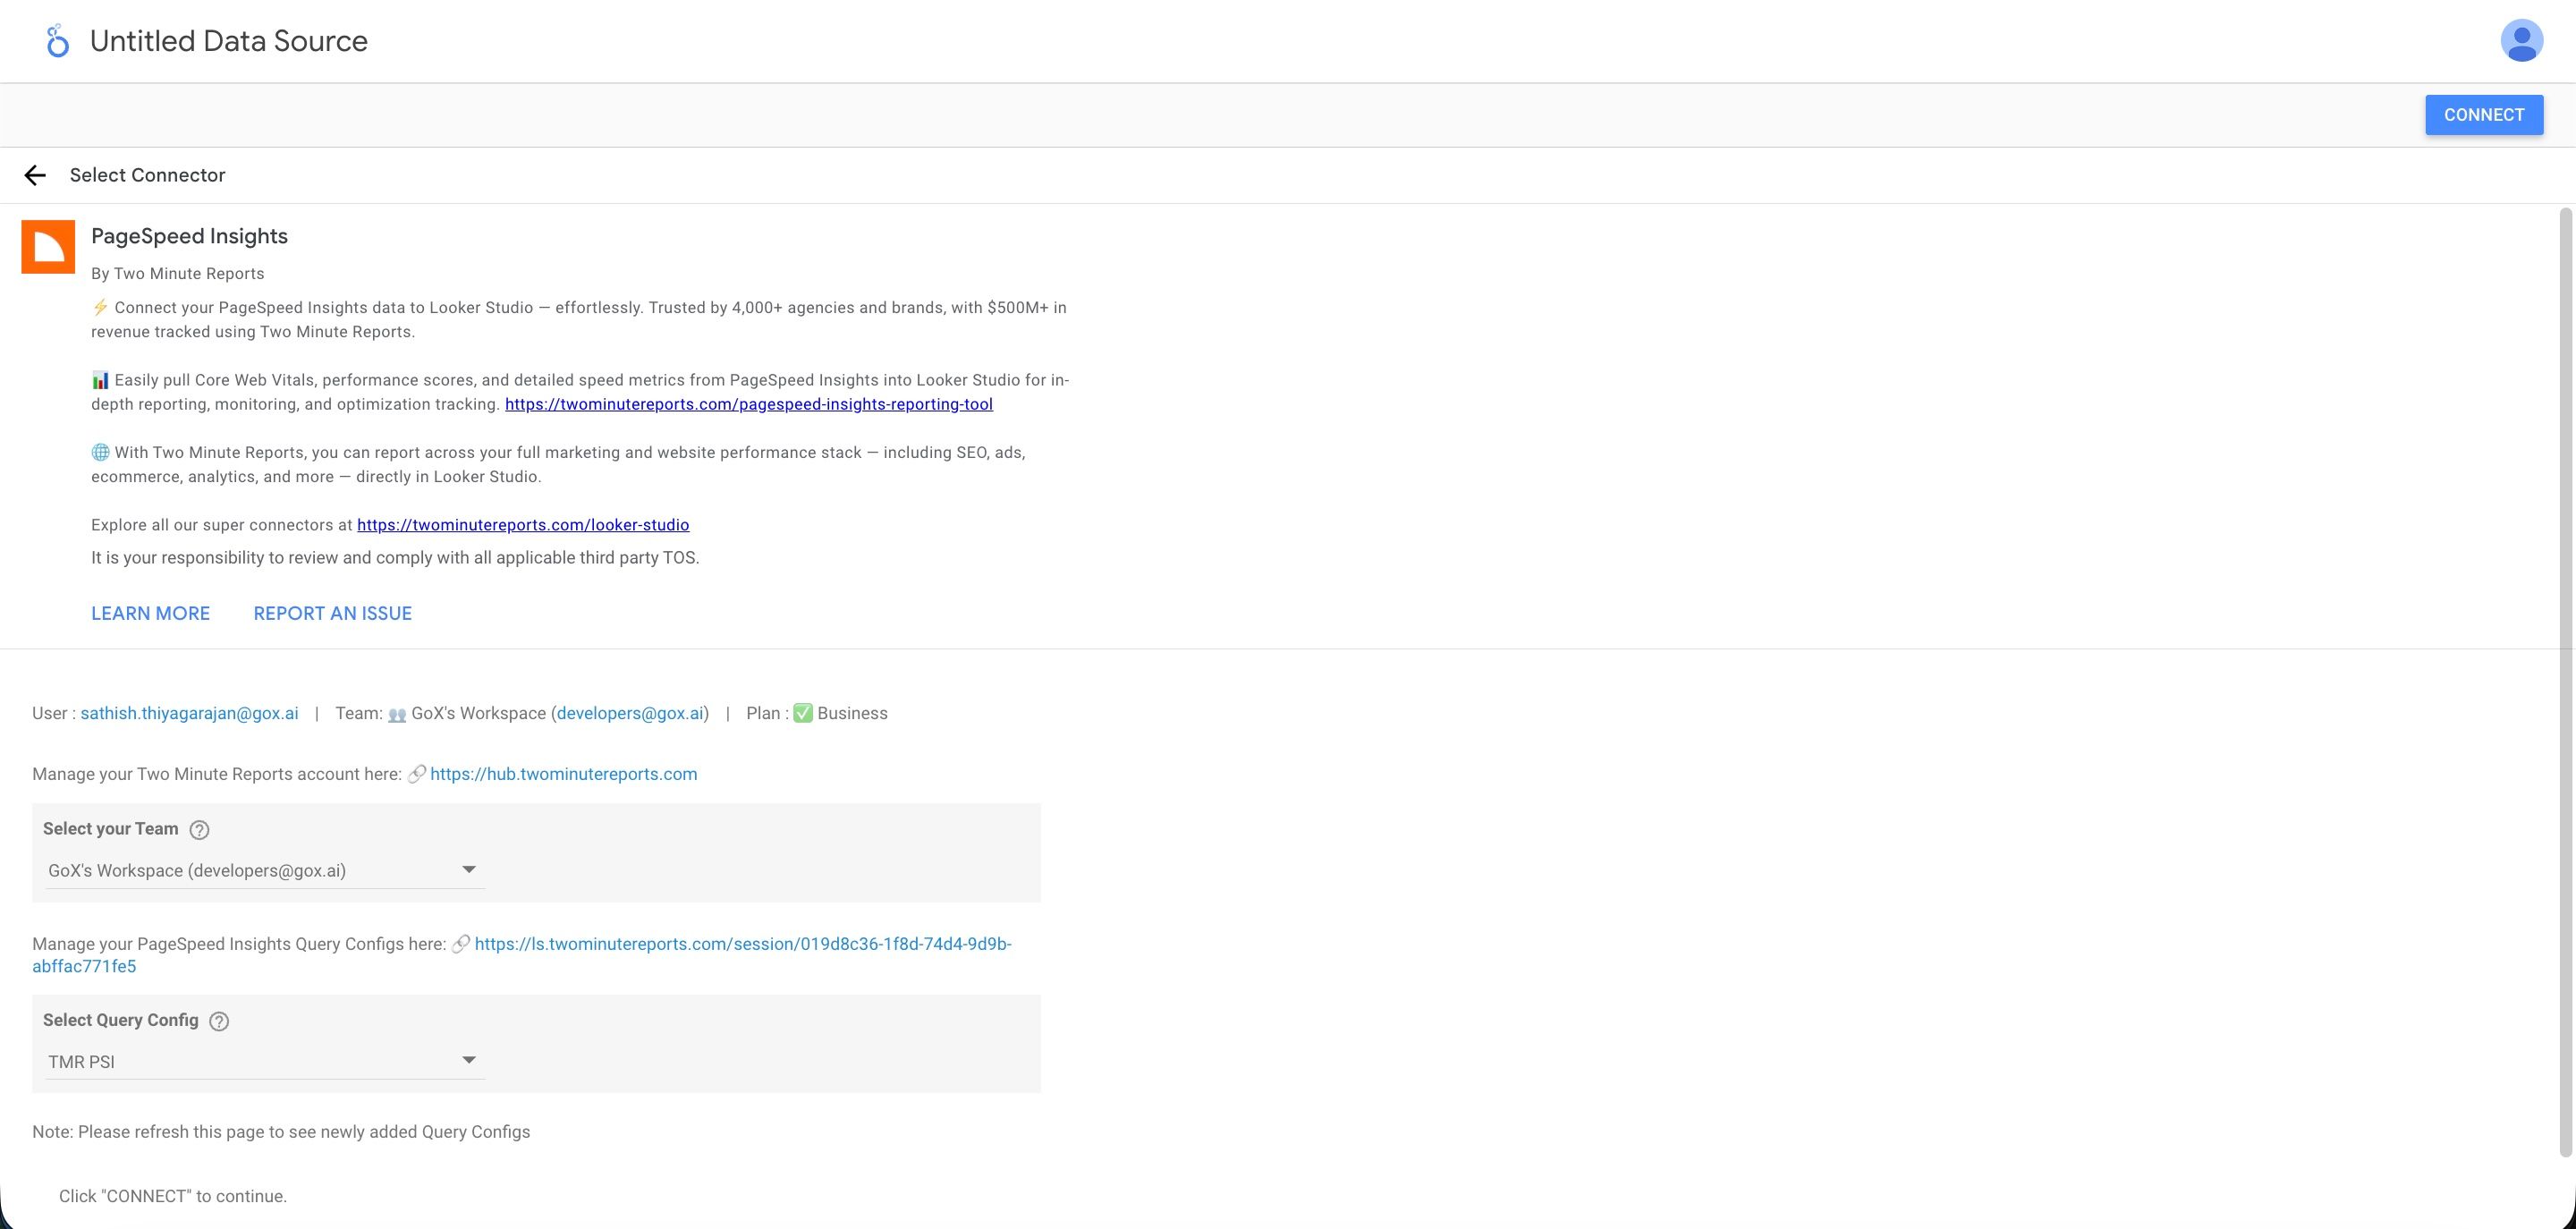Screen dimensions: 2576x1229
Task: Open the Select Query Config dropdown
Action: [x=263, y=1061]
